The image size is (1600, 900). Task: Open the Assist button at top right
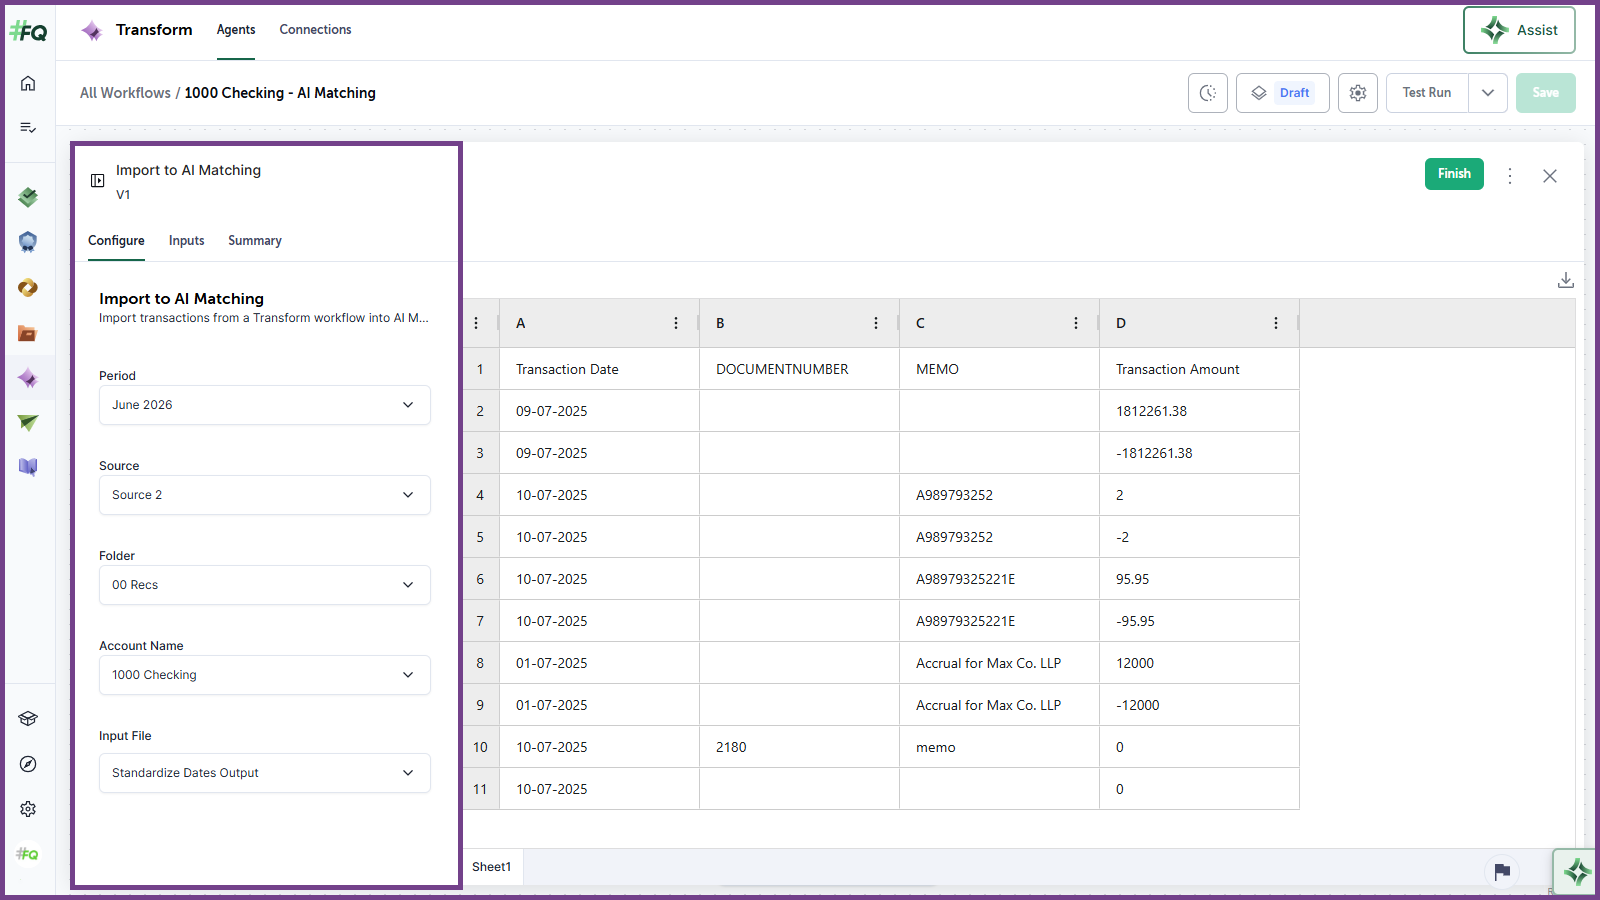point(1519,30)
